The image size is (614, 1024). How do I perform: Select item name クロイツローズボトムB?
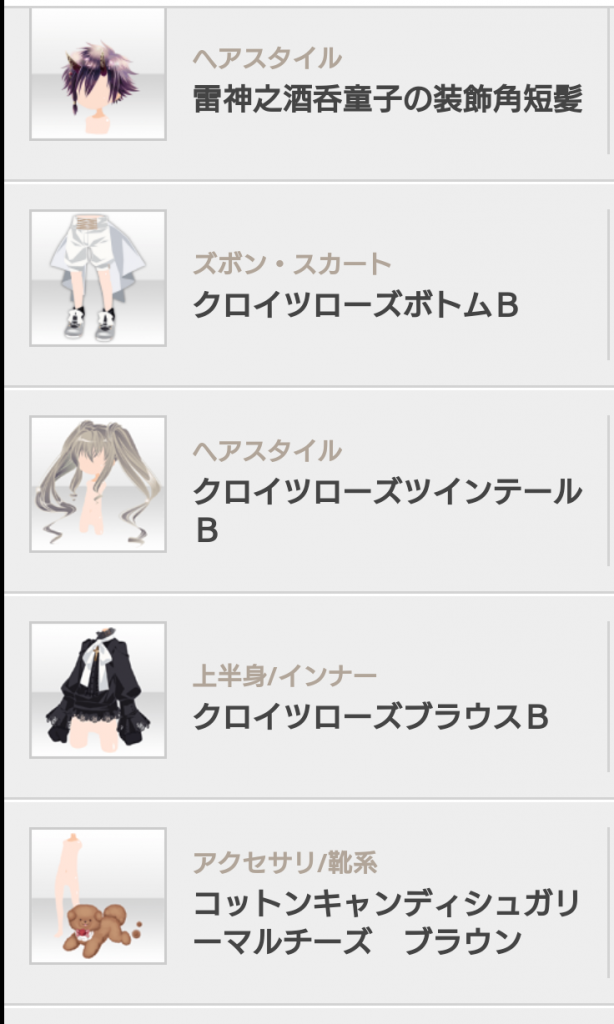(356, 305)
